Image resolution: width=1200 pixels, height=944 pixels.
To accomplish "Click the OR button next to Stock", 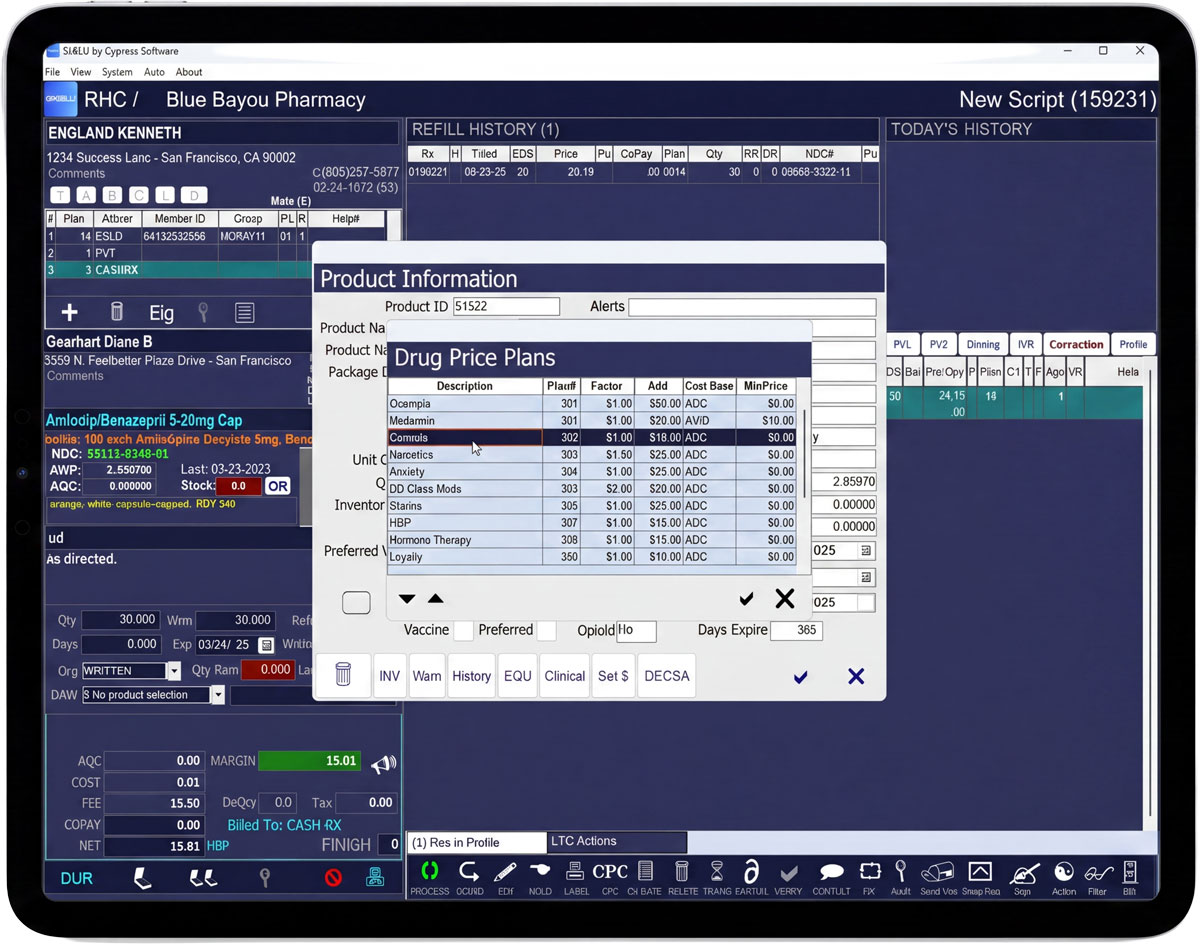I will click(x=278, y=486).
